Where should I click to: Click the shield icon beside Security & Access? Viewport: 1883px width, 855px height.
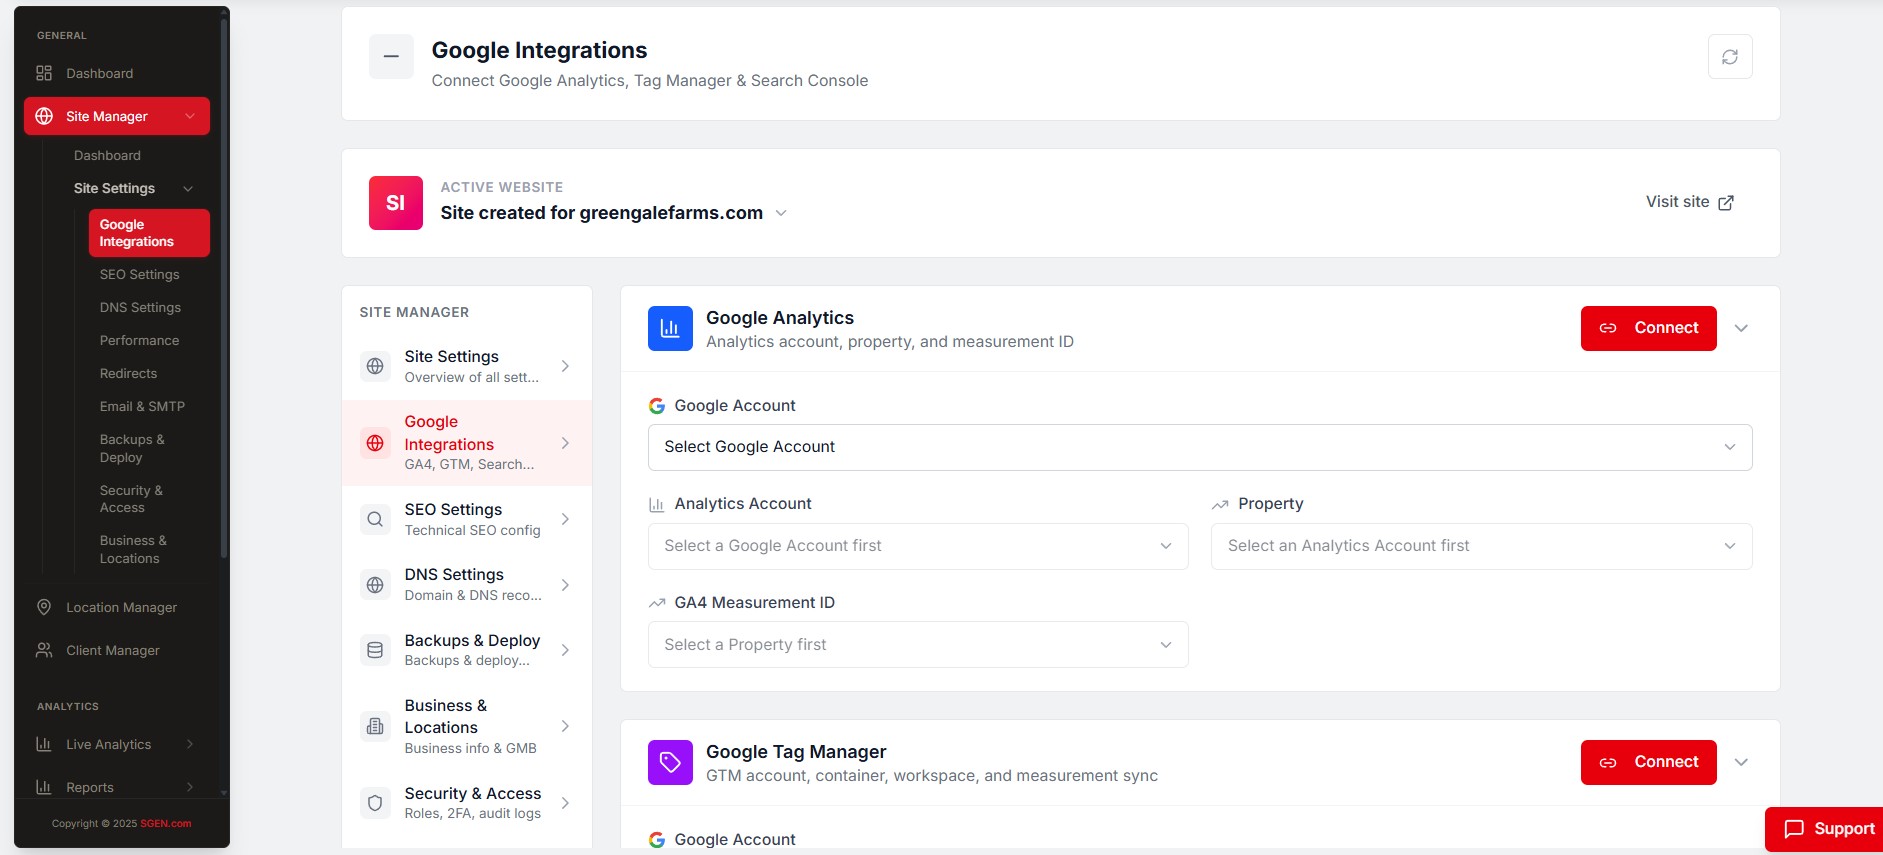pyautogui.click(x=375, y=803)
